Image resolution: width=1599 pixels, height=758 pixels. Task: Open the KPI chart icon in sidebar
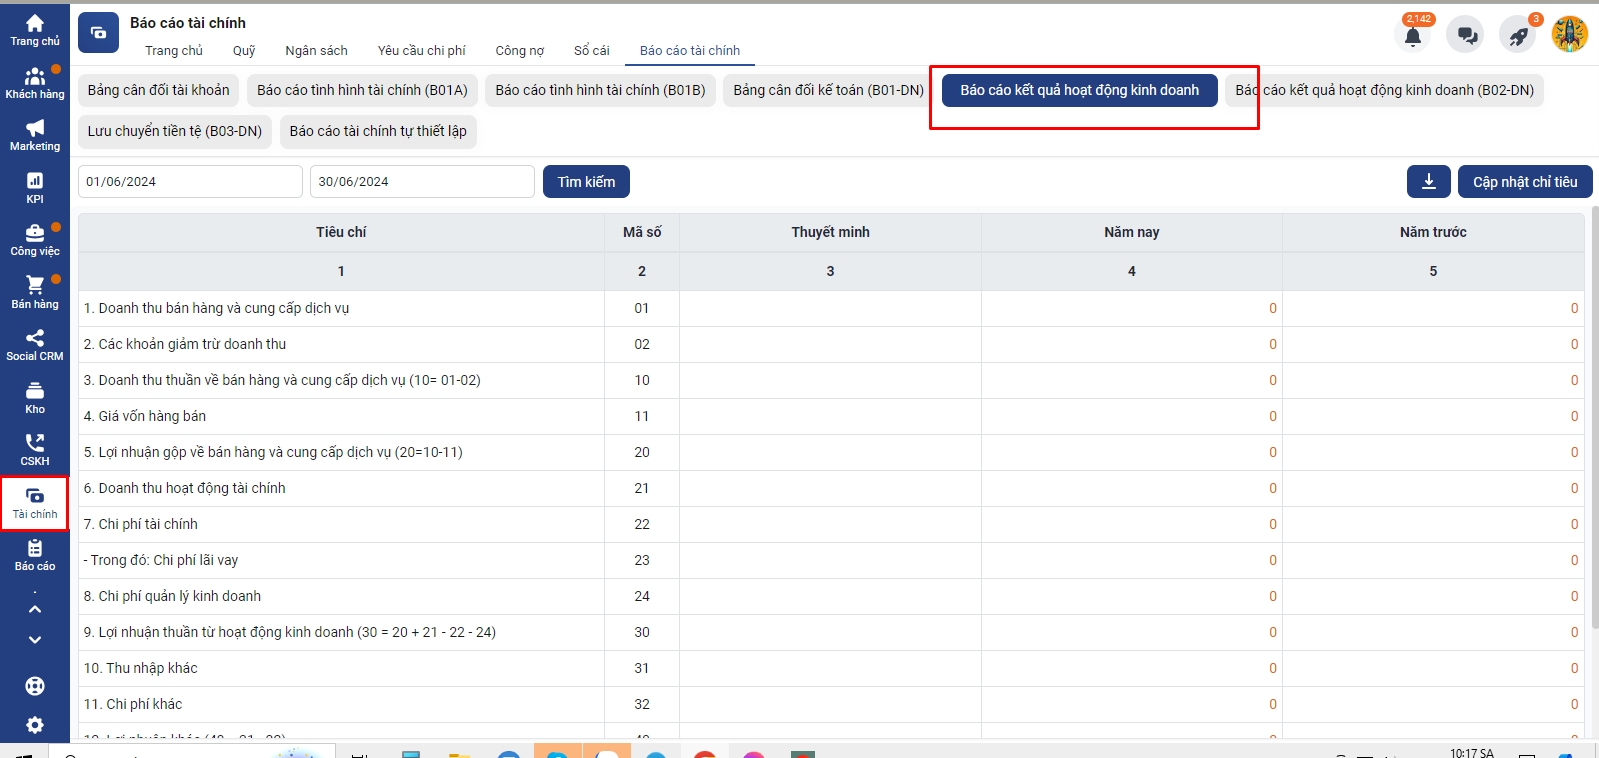pyautogui.click(x=35, y=187)
